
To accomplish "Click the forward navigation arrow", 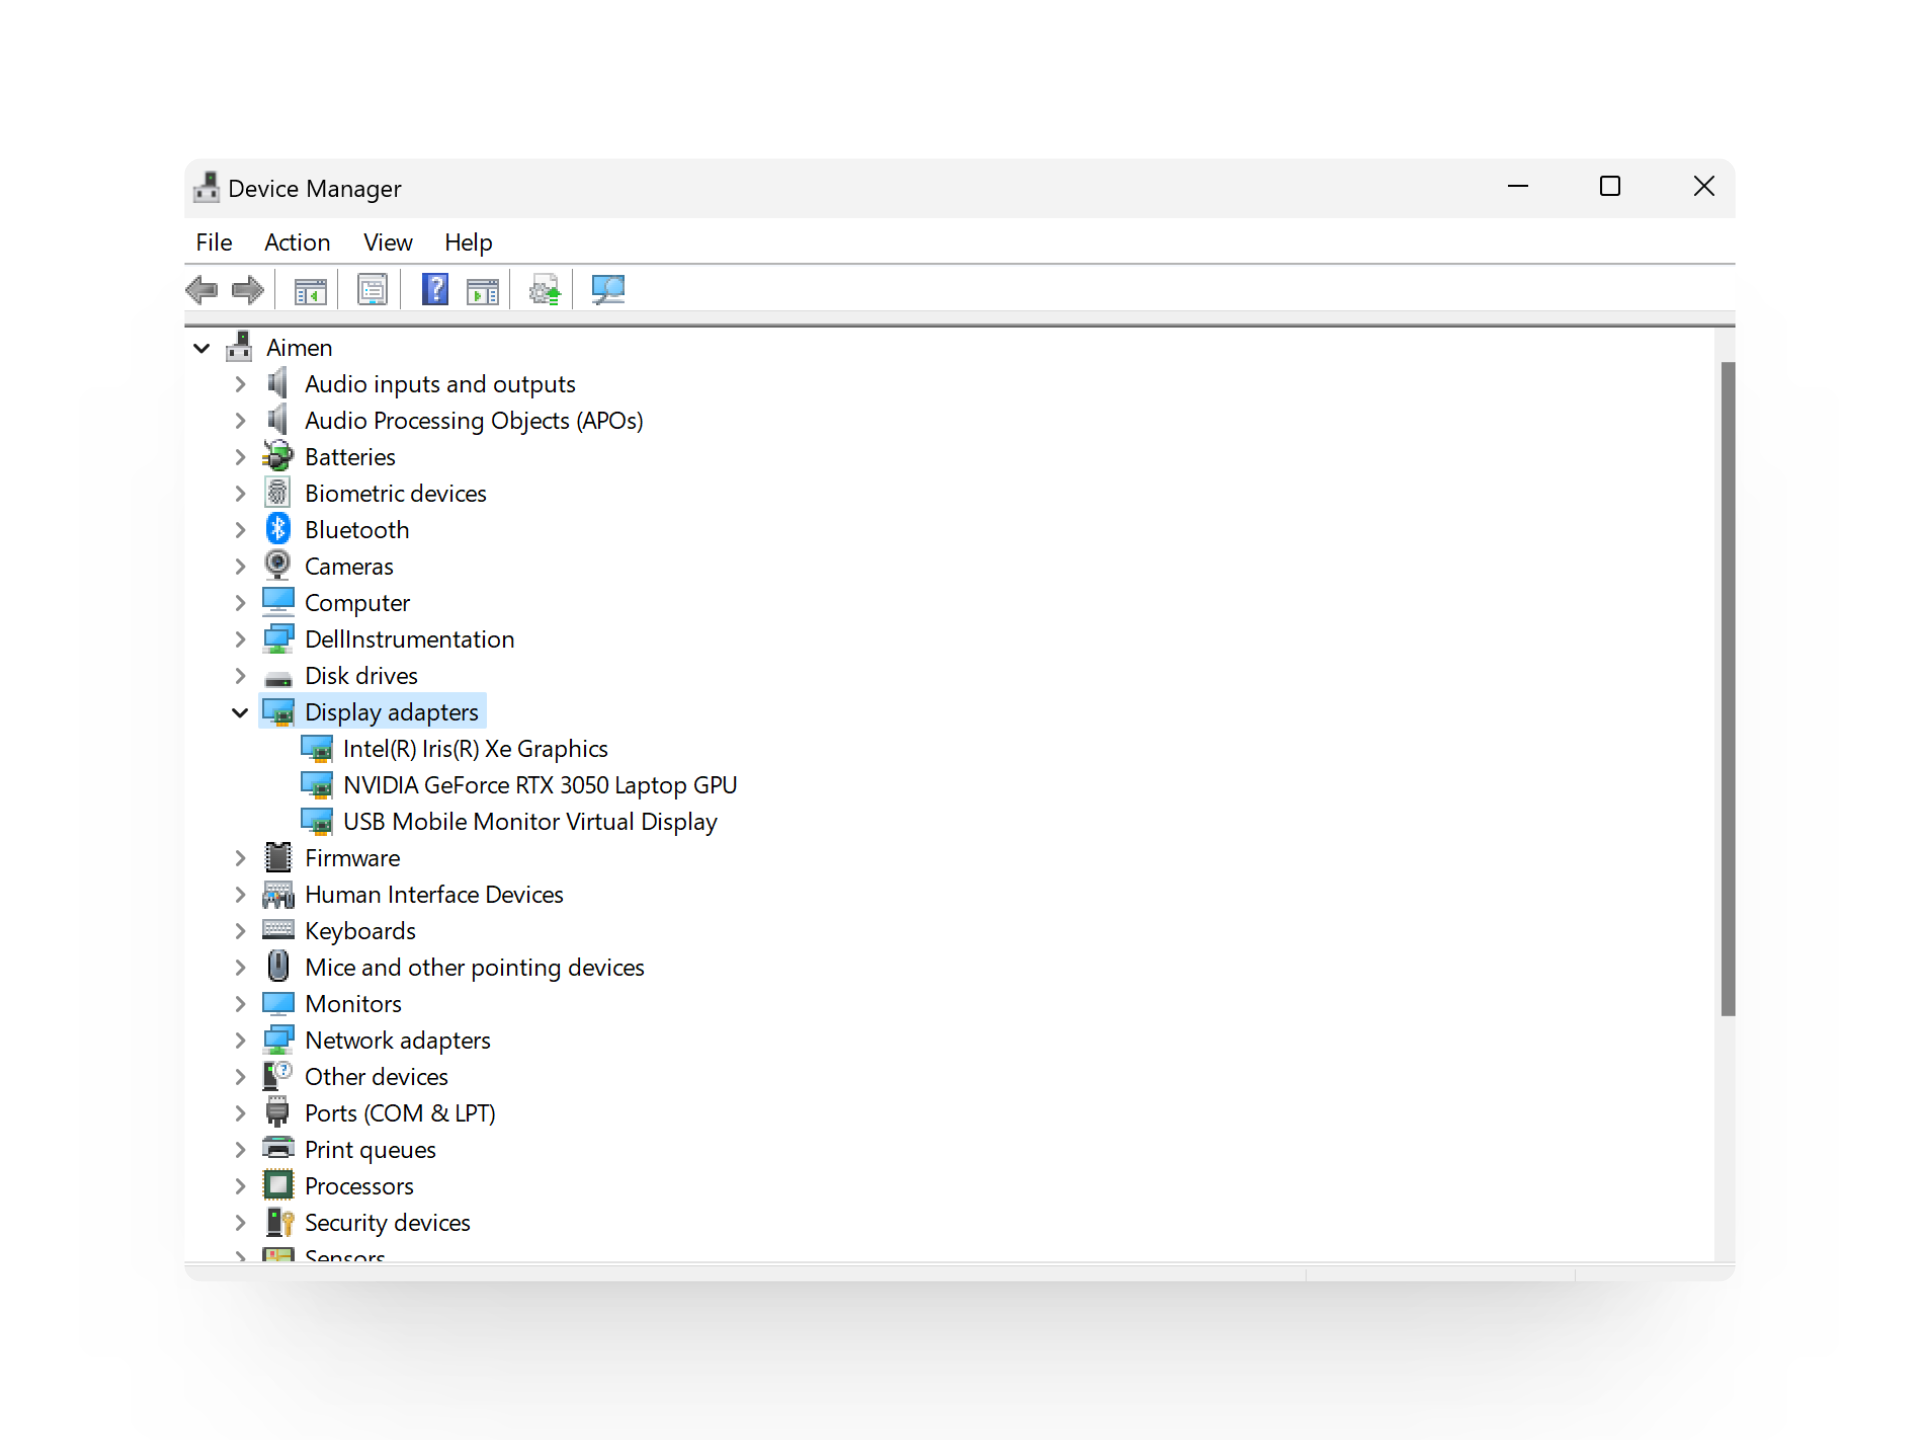I will tap(246, 290).
